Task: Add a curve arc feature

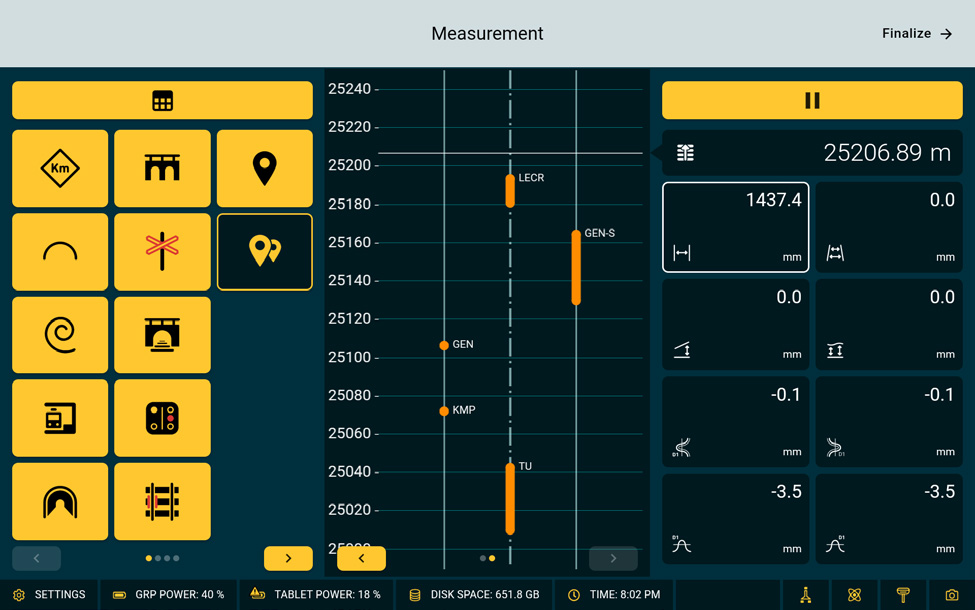Action: point(60,252)
